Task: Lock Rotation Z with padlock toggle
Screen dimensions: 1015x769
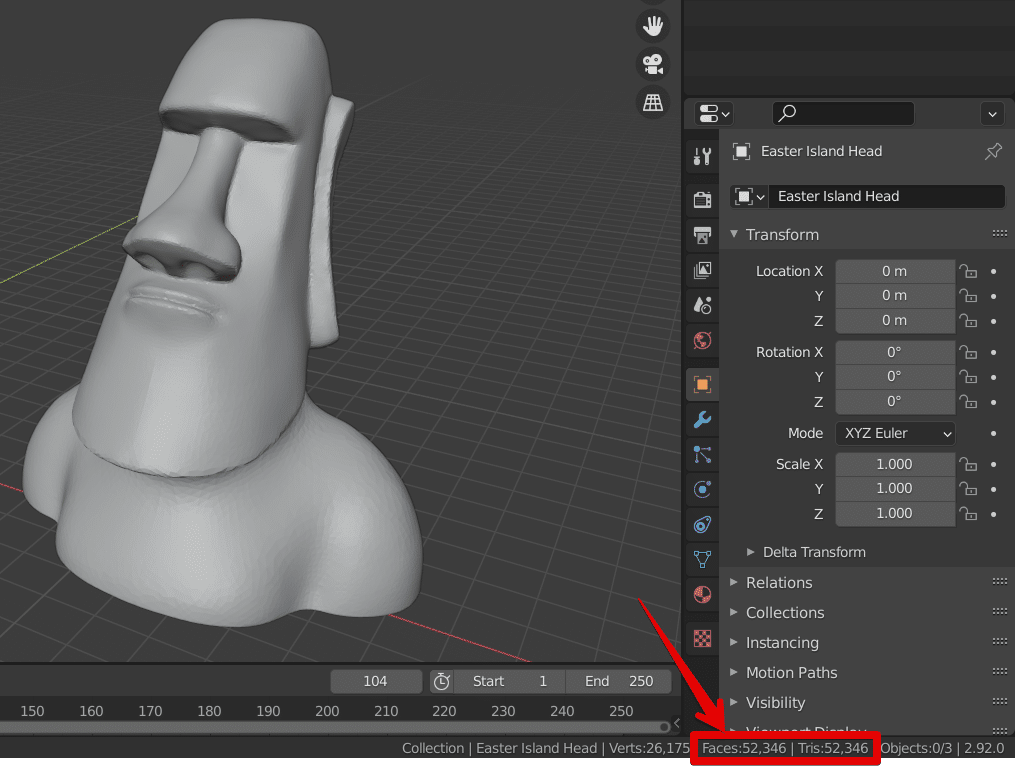Action: [968, 401]
